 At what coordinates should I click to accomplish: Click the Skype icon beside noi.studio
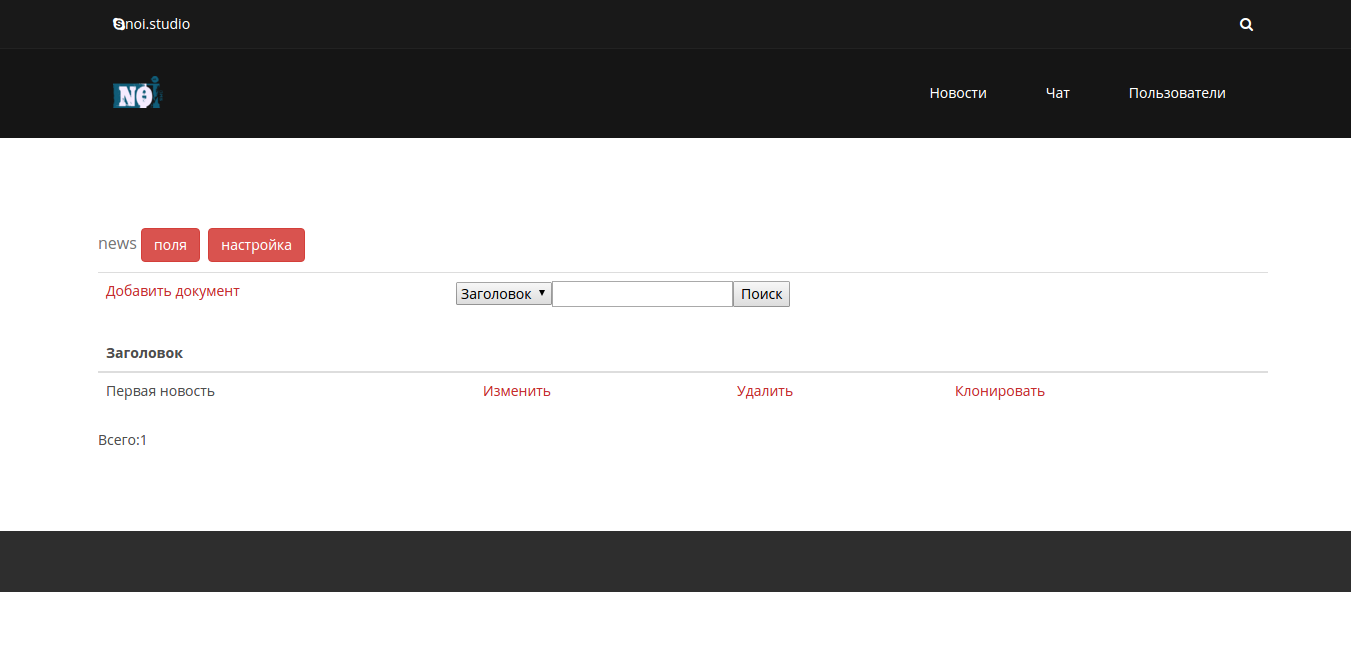(118, 25)
